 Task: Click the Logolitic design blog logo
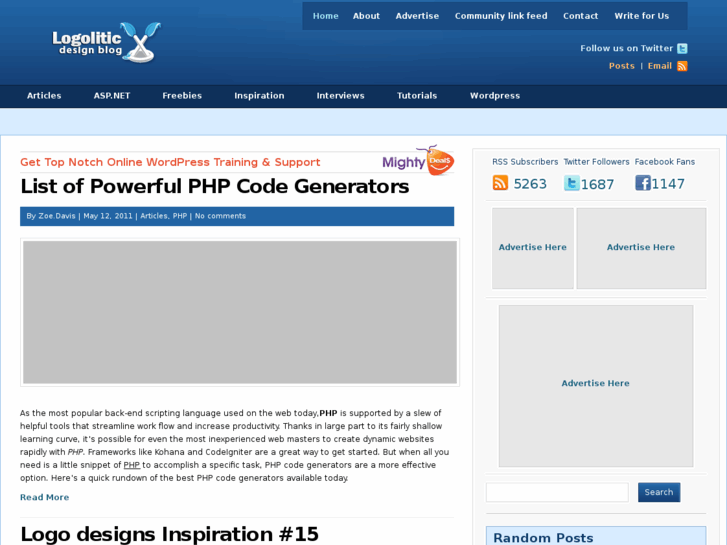pyautogui.click(x=107, y=42)
